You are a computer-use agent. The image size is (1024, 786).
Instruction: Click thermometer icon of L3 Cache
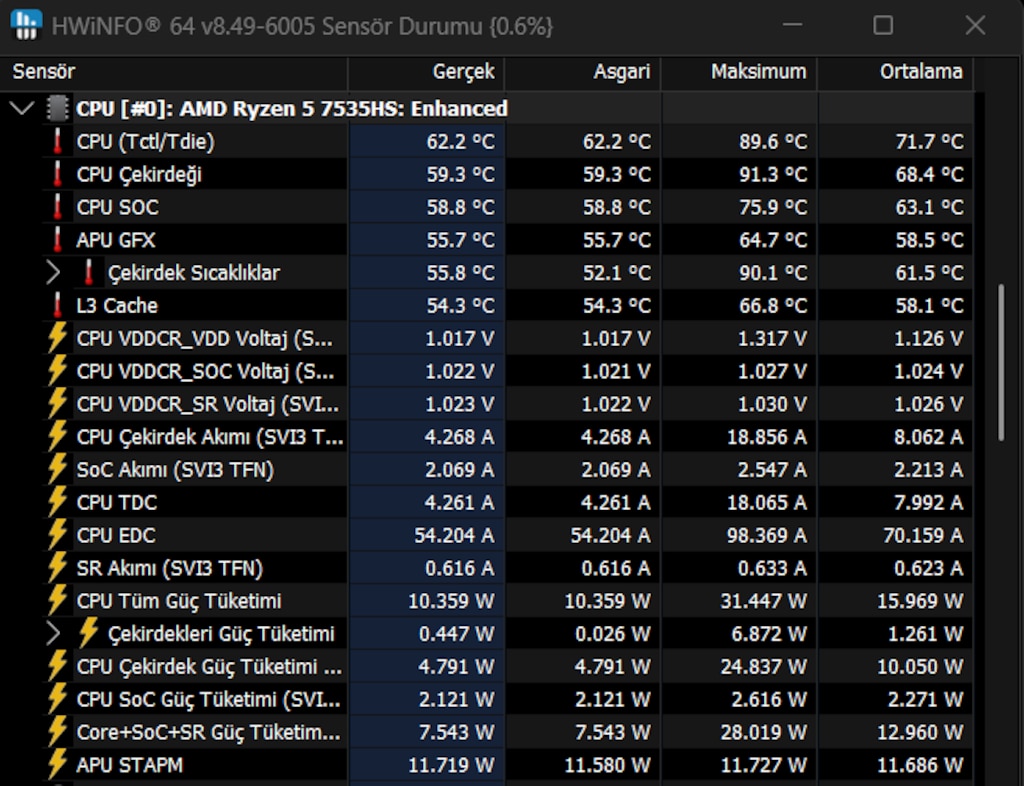click(x=57, y=306)
